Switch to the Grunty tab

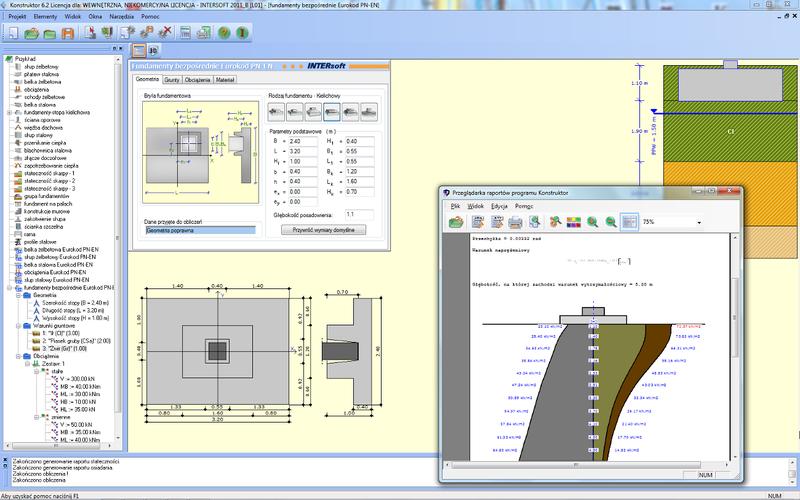(171, 79)
